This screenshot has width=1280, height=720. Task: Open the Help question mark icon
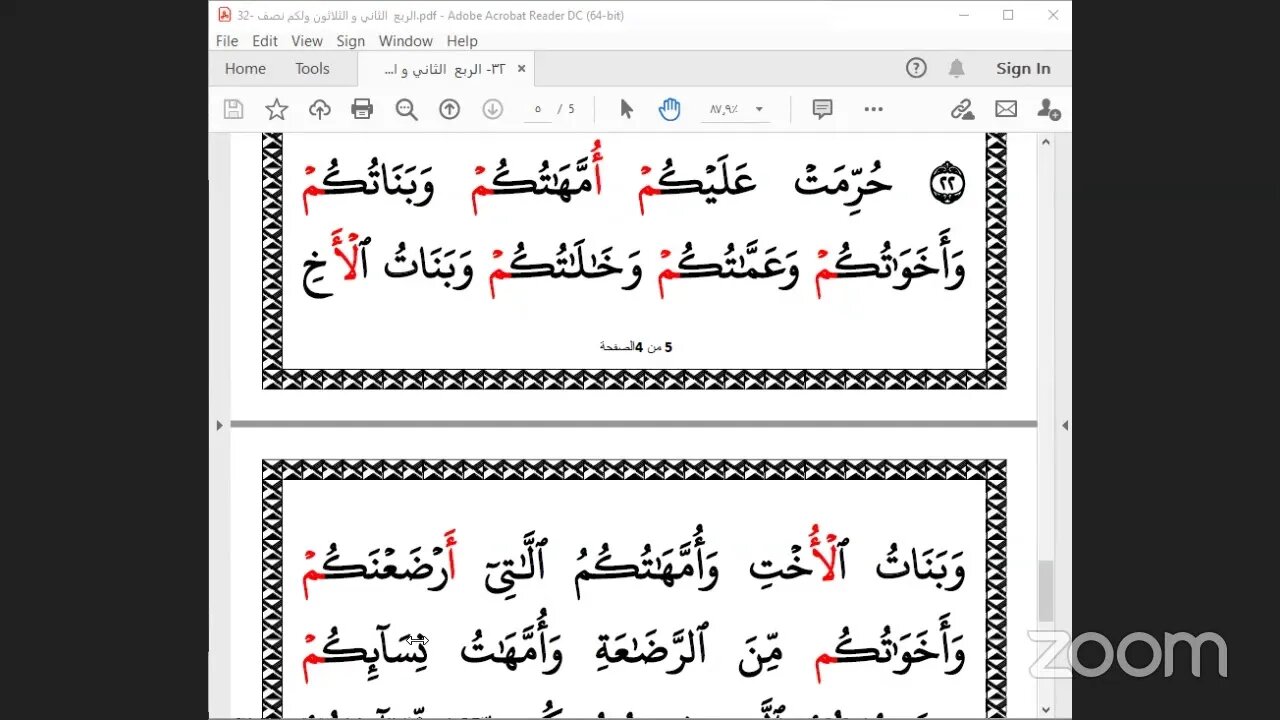coord(916,68)
